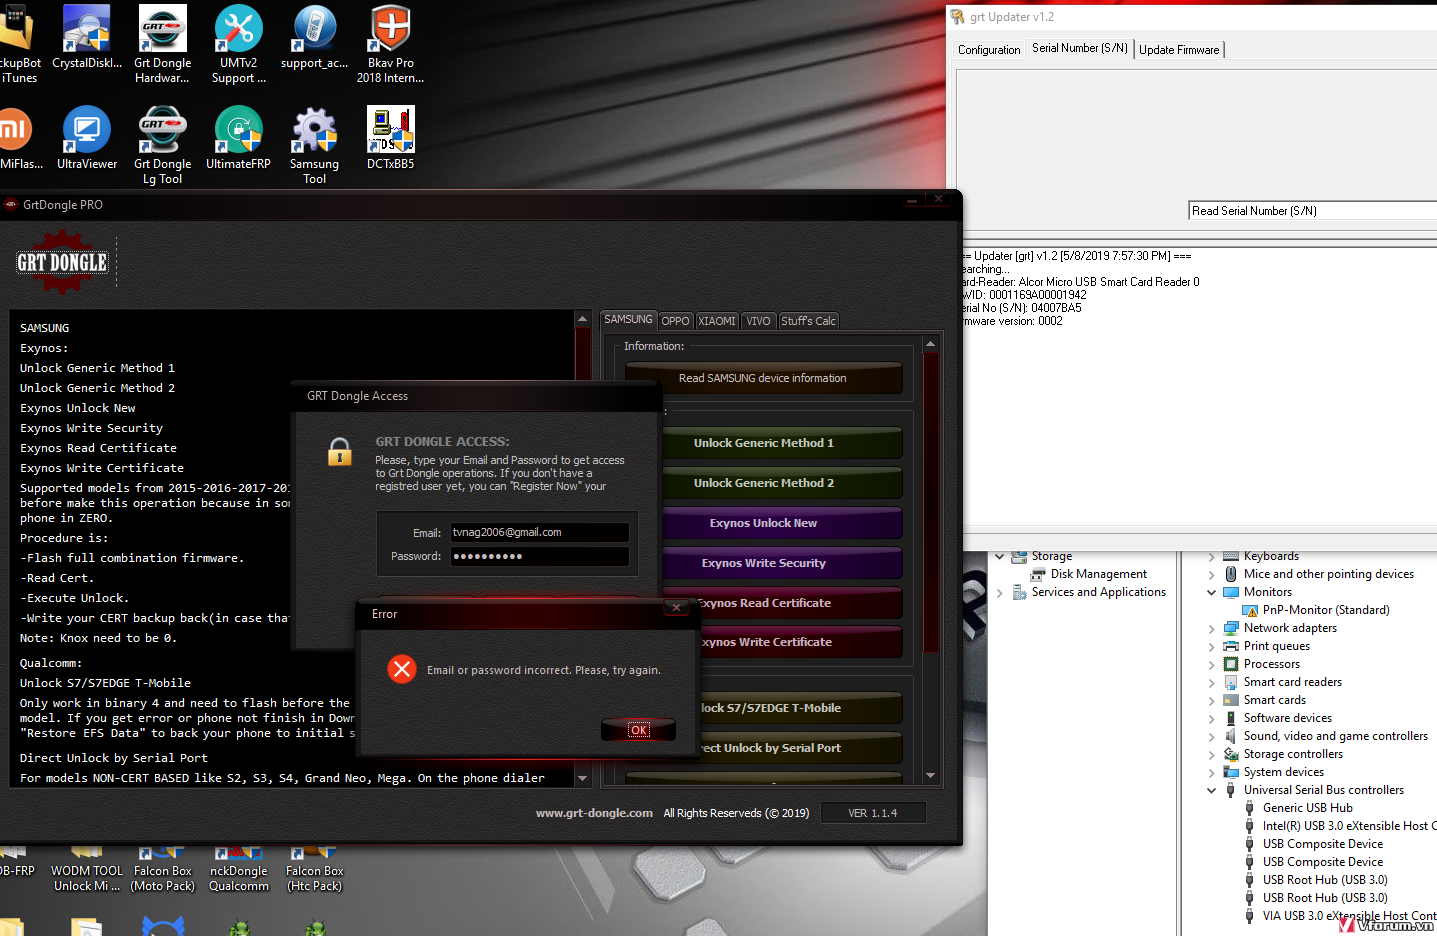This screenshot has width=1437, height=936.
Task: Open the iTunes BackupBot desktop icon
Action: pos(18,44)
